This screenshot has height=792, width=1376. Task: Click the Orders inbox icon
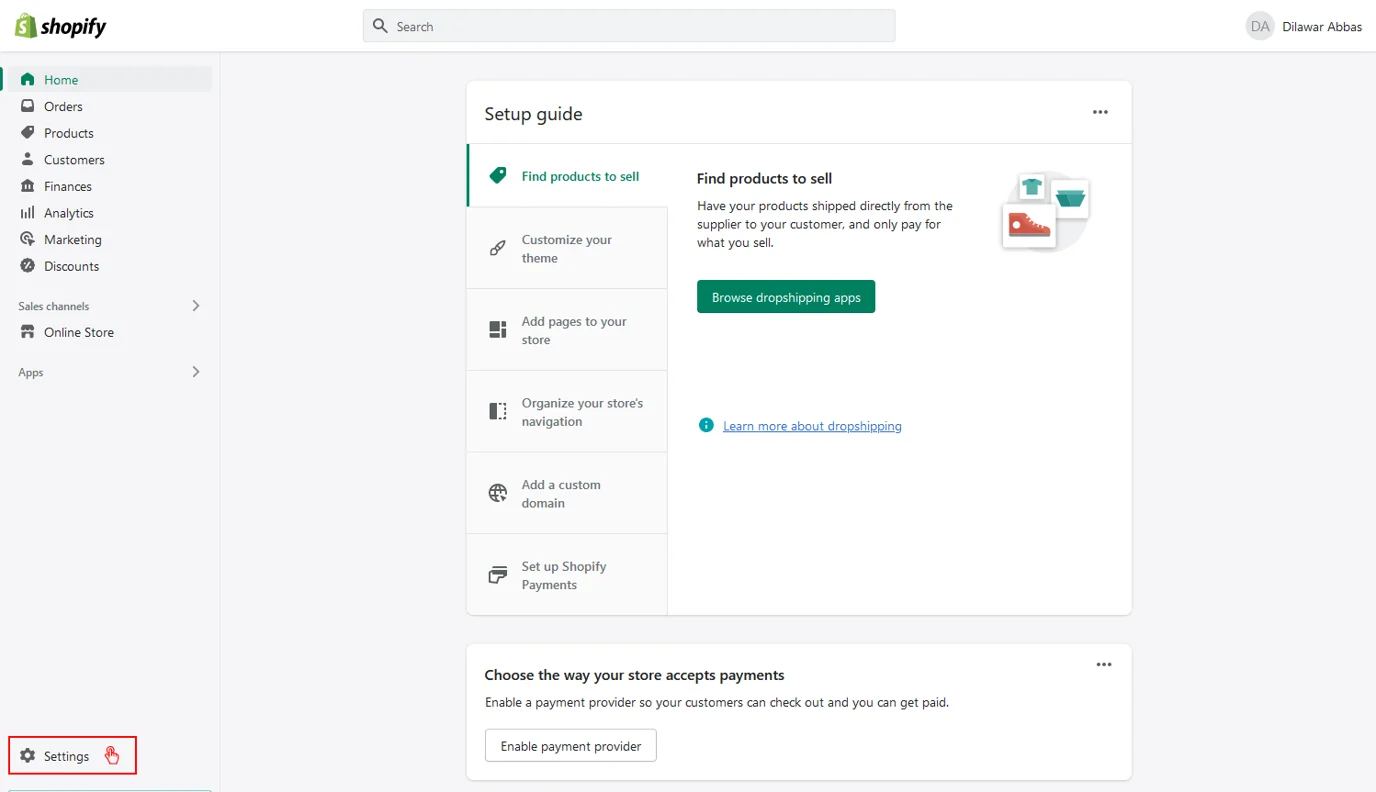[28, 106]
